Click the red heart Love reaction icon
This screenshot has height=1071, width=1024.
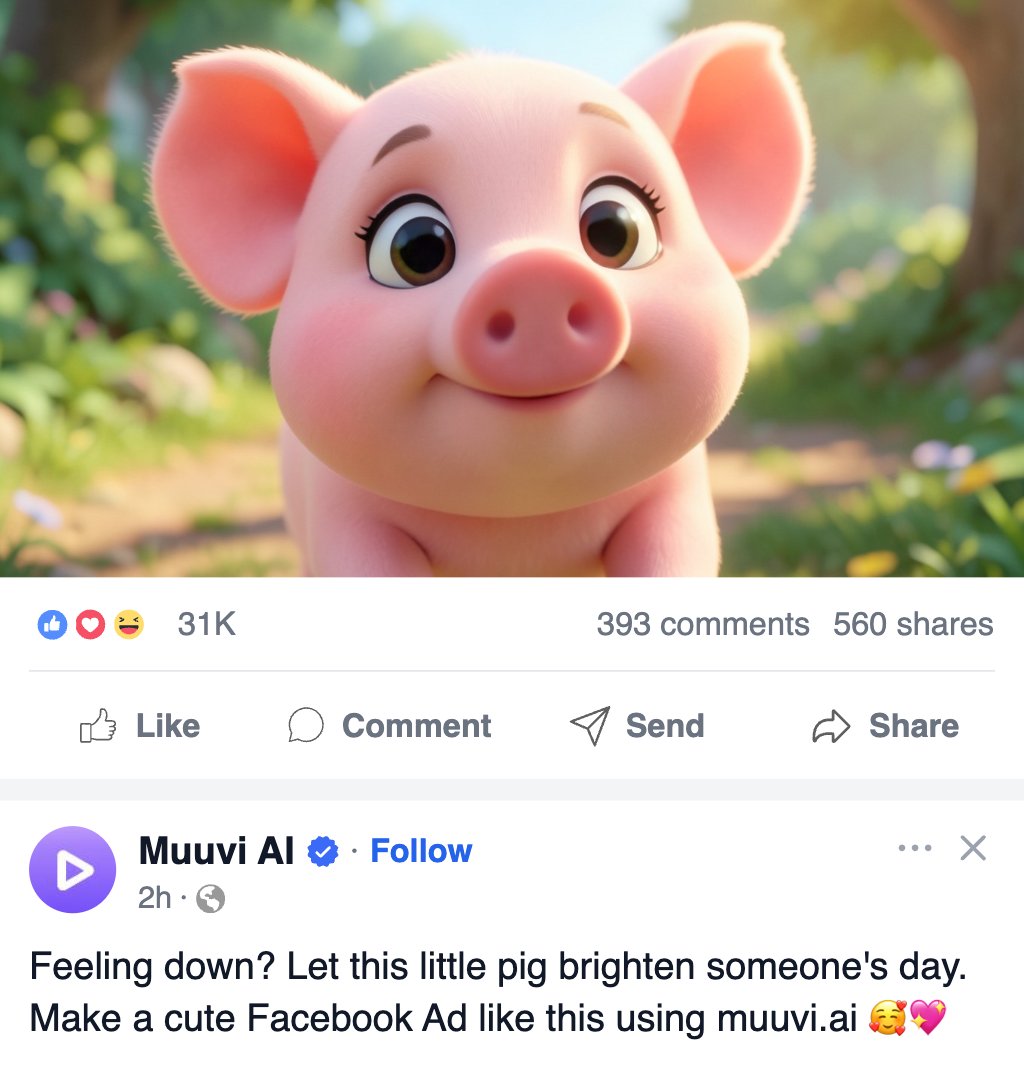(89, 624)
